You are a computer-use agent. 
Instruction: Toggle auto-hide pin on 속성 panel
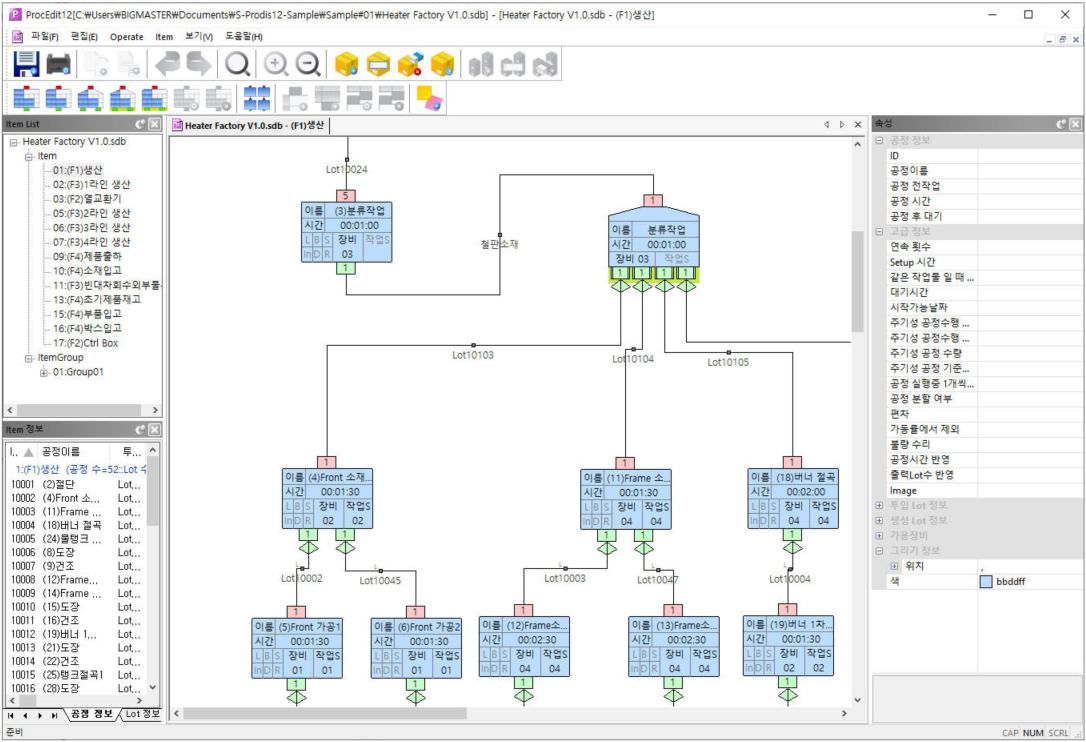tap(1060, 124)
